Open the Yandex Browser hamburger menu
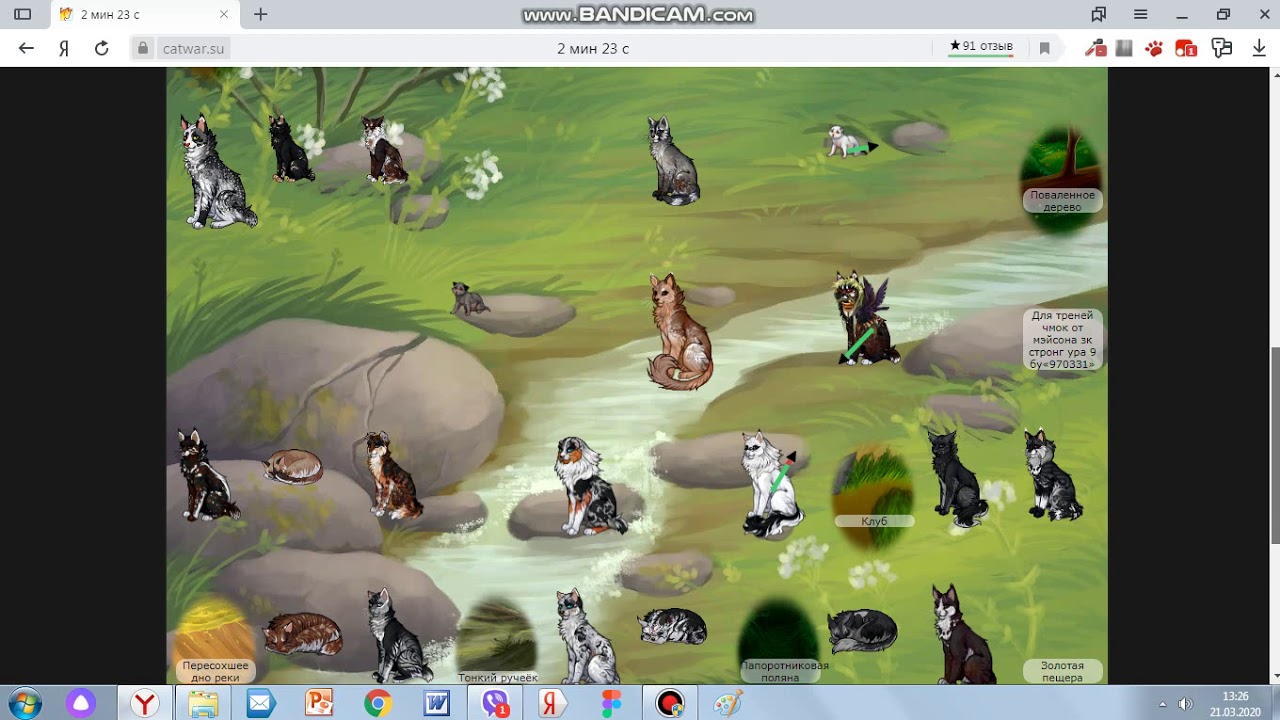The image size is (1280, 720). click(1140, 14)
